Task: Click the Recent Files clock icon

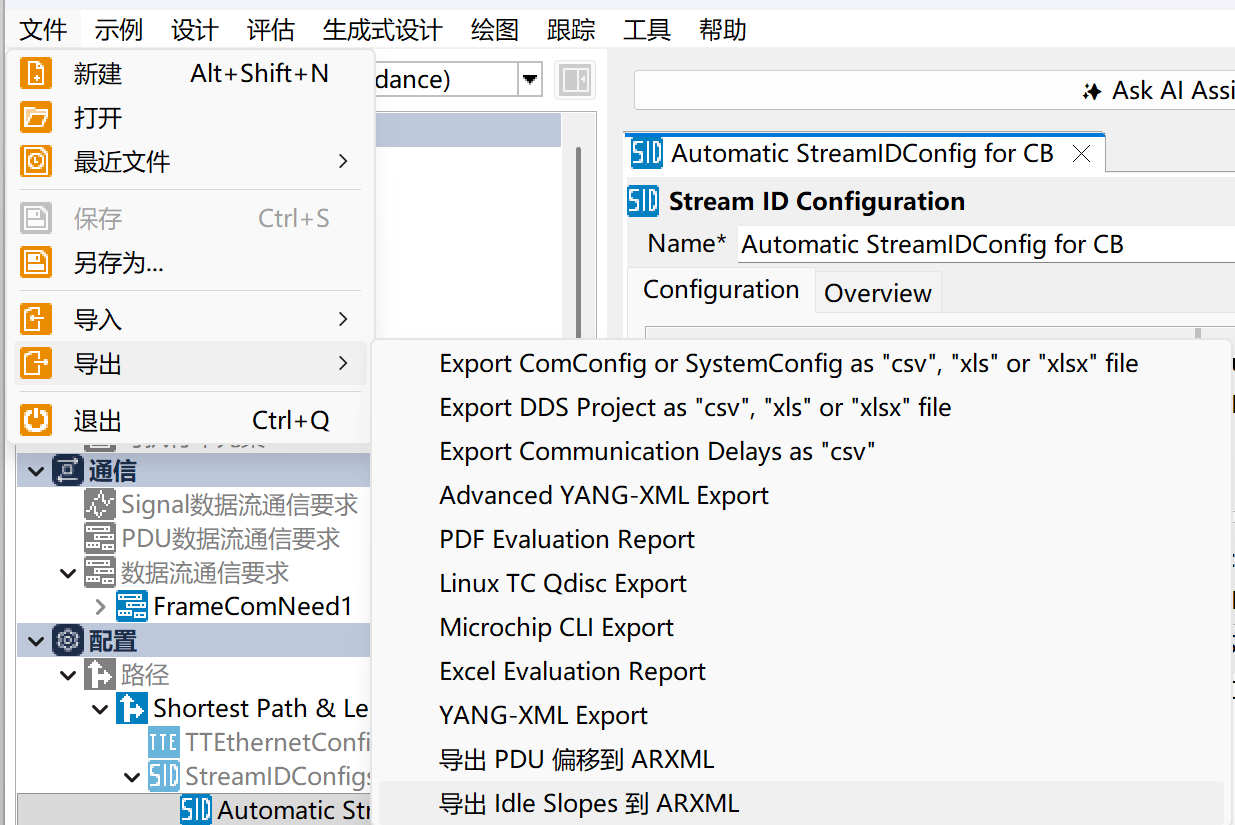Action: 36,162
